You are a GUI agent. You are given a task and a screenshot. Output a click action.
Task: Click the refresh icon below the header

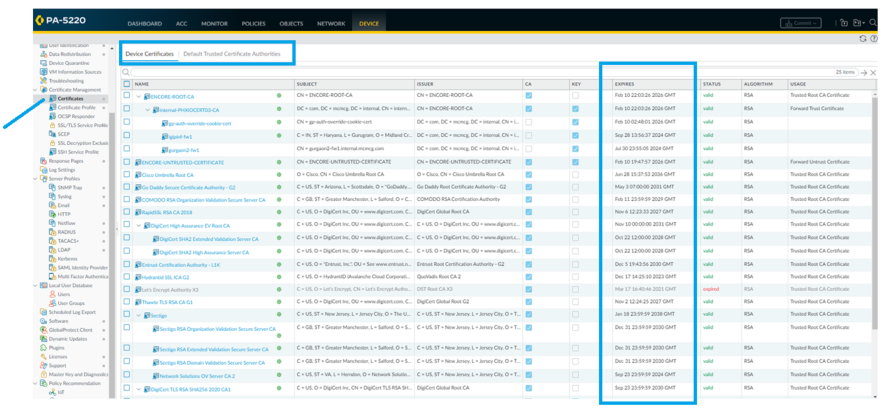[863, 39]
